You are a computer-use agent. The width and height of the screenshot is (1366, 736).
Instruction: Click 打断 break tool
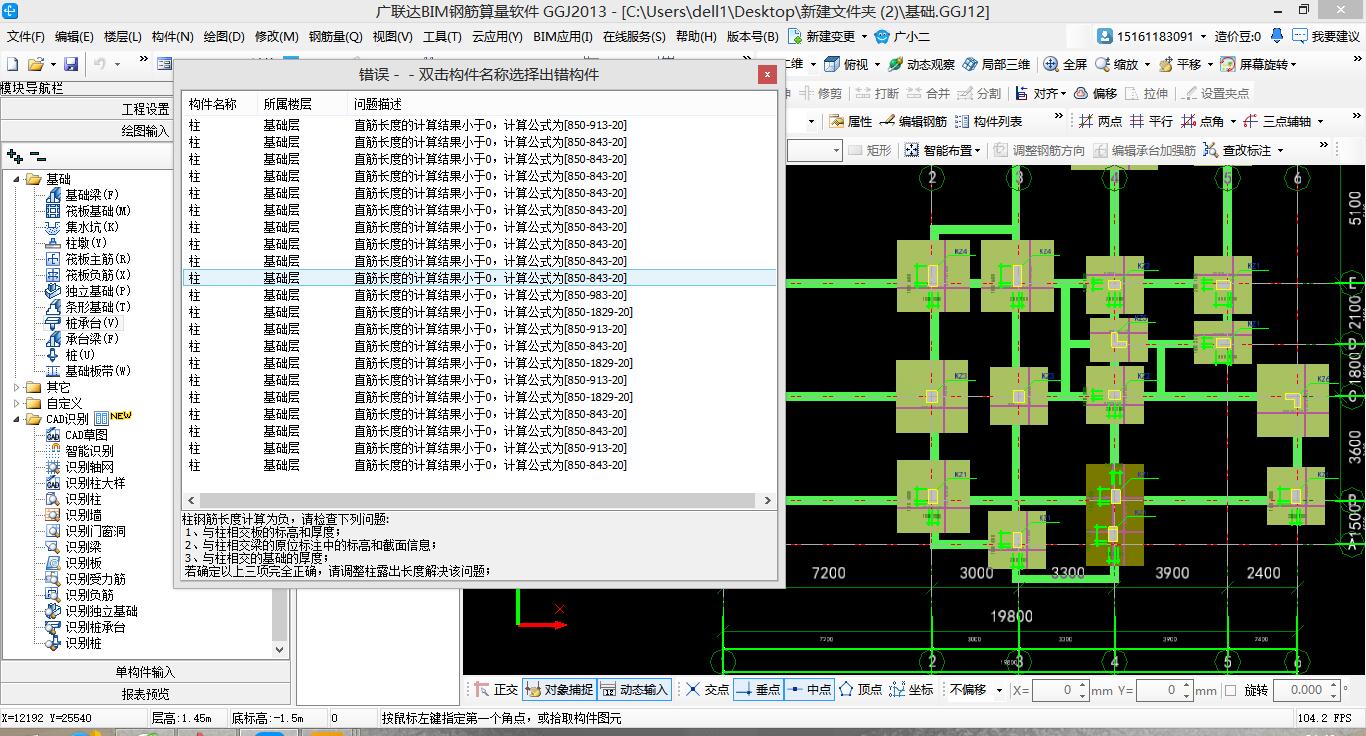[x=876, y=93]
